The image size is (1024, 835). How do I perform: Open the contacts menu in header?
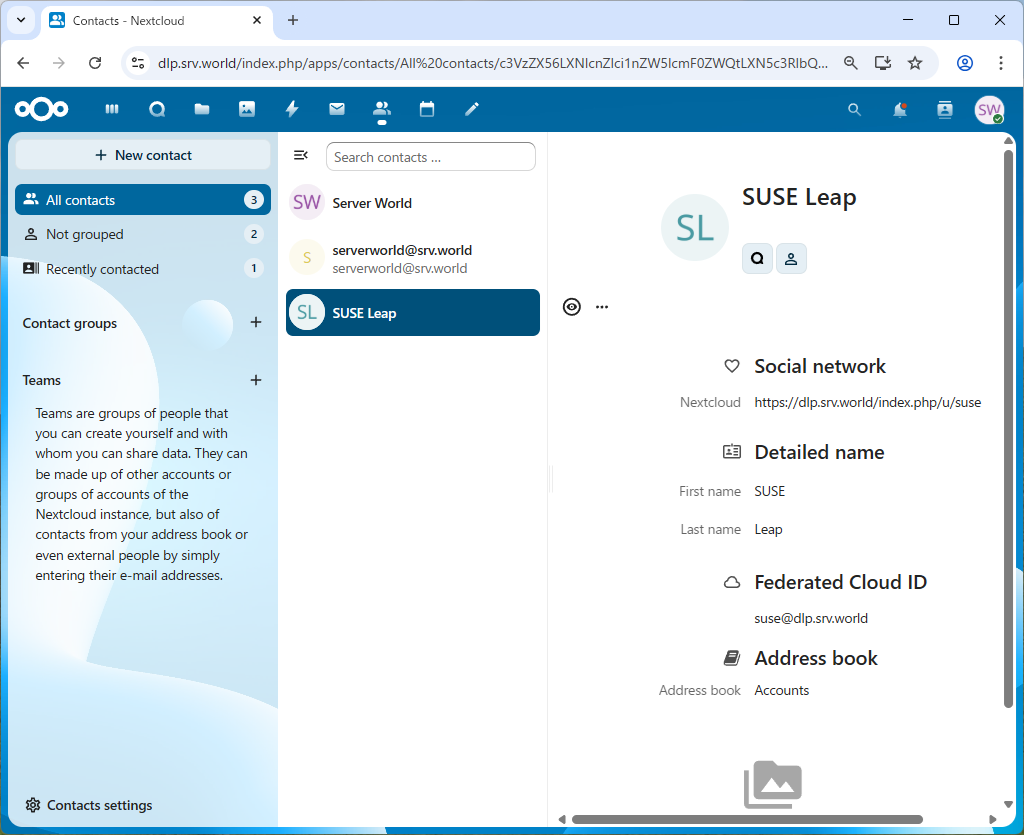click(x=945, y=110)
